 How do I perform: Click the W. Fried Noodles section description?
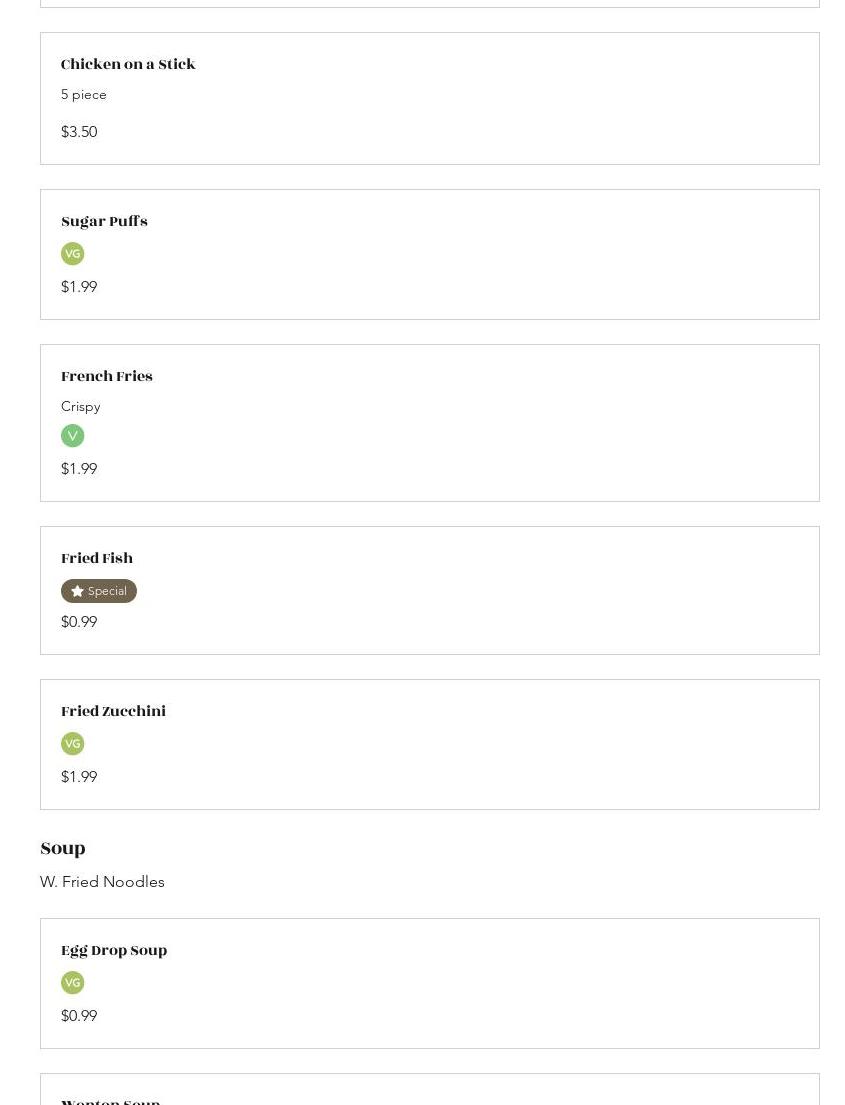coord(102,882)
